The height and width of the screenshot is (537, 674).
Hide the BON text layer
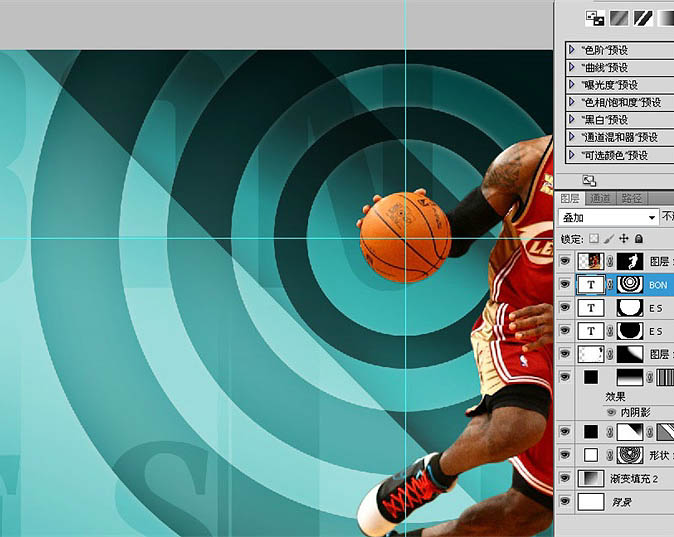coord(565,284)
